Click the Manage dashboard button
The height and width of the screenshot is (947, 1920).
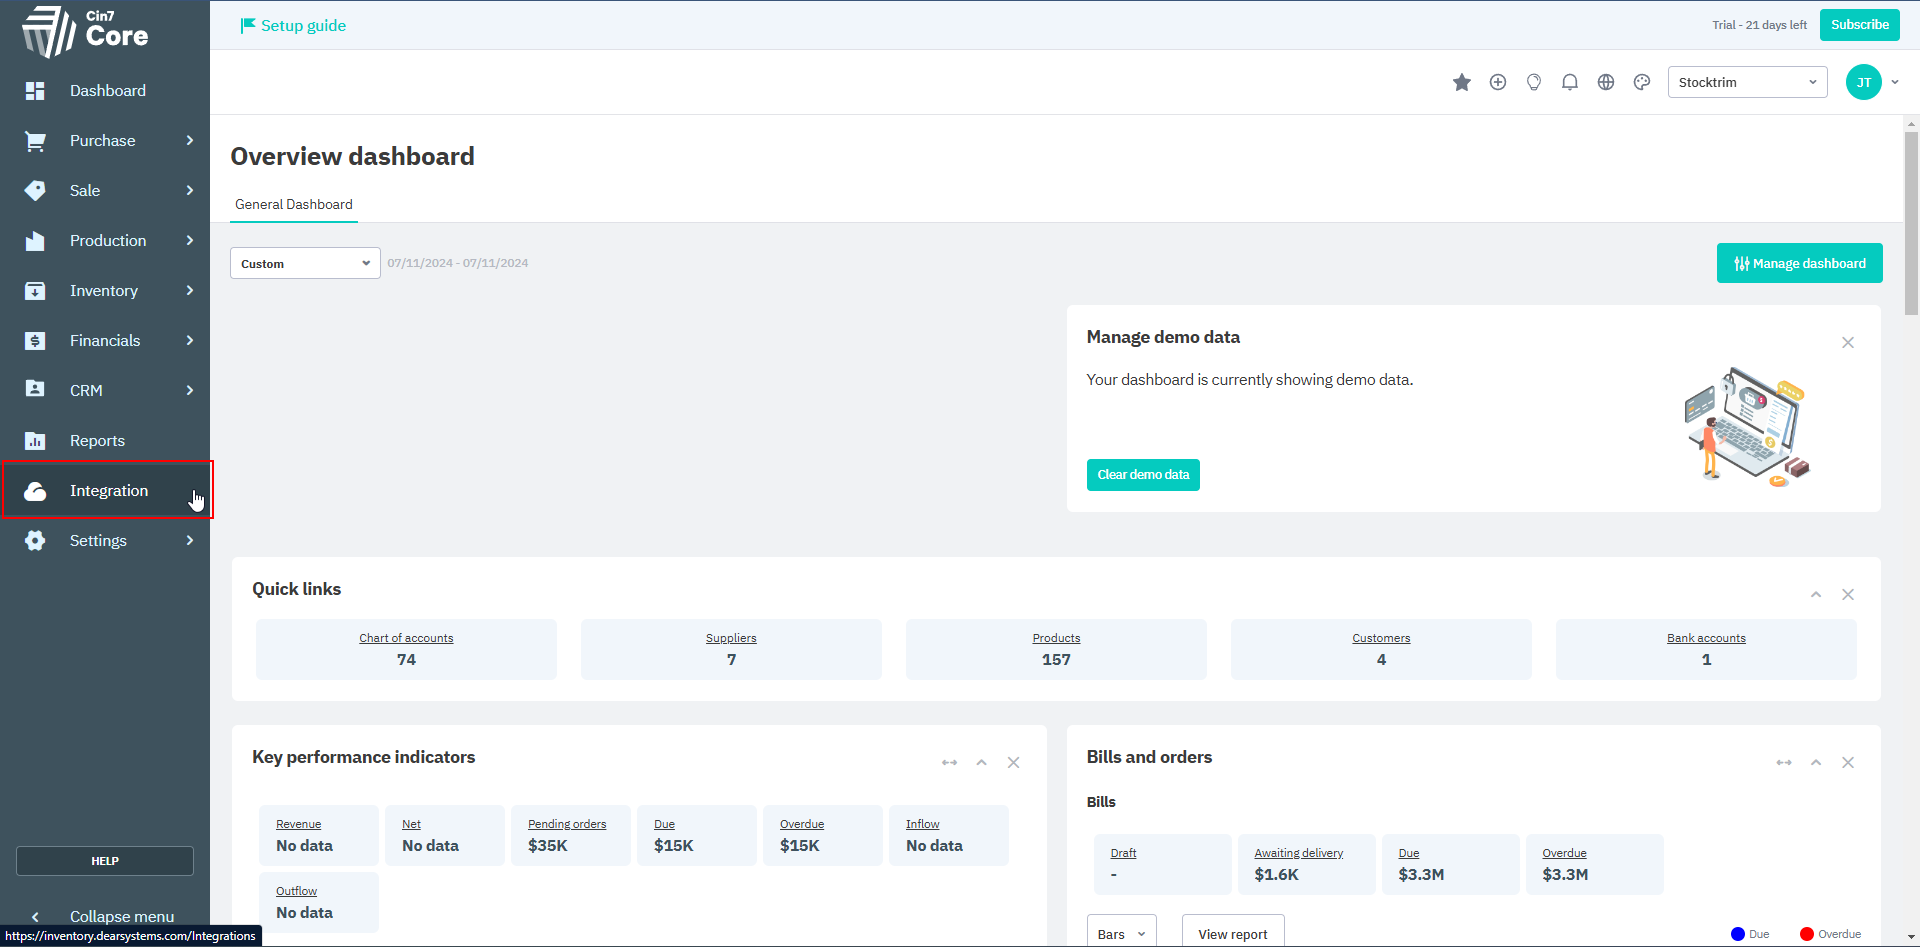click(1798, 263)
